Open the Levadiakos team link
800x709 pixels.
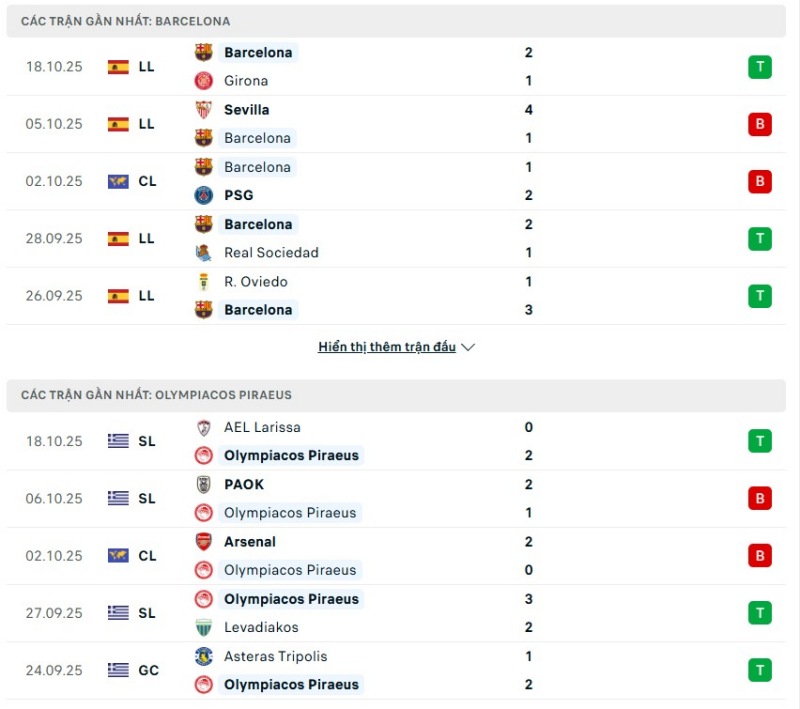click(261, 628)
